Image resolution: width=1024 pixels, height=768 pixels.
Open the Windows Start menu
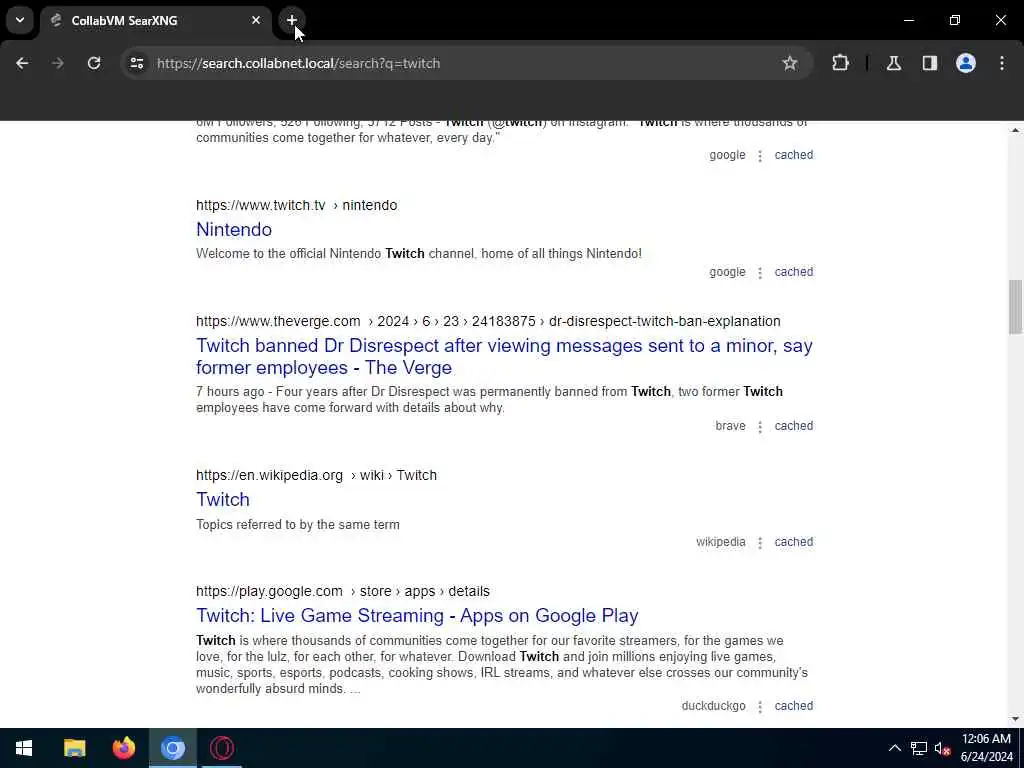[24, 748]
